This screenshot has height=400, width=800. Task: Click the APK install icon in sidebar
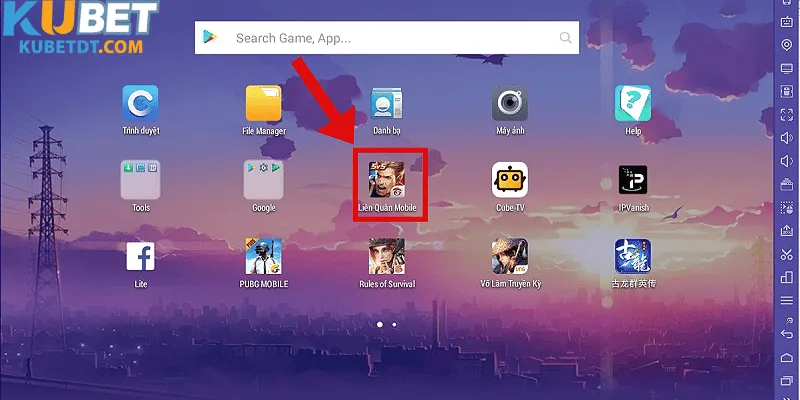pyautogui.click(x=786, y=91)
